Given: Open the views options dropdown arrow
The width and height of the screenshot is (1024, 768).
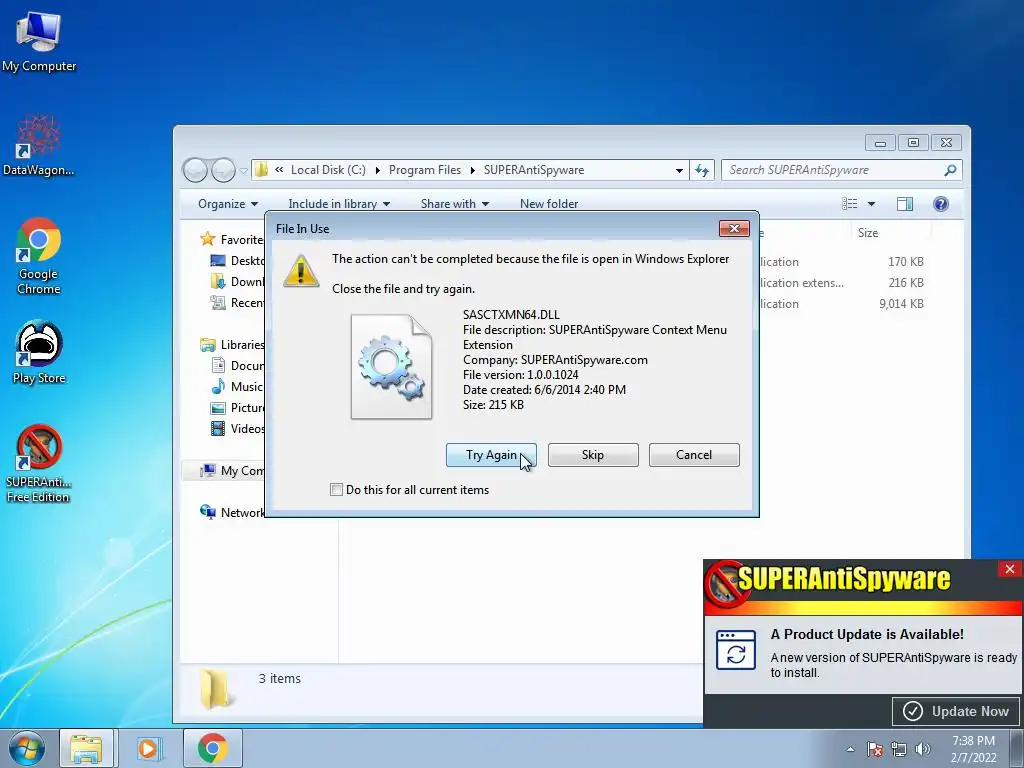Looking at the screenshot, I should (x=871, y=204).
